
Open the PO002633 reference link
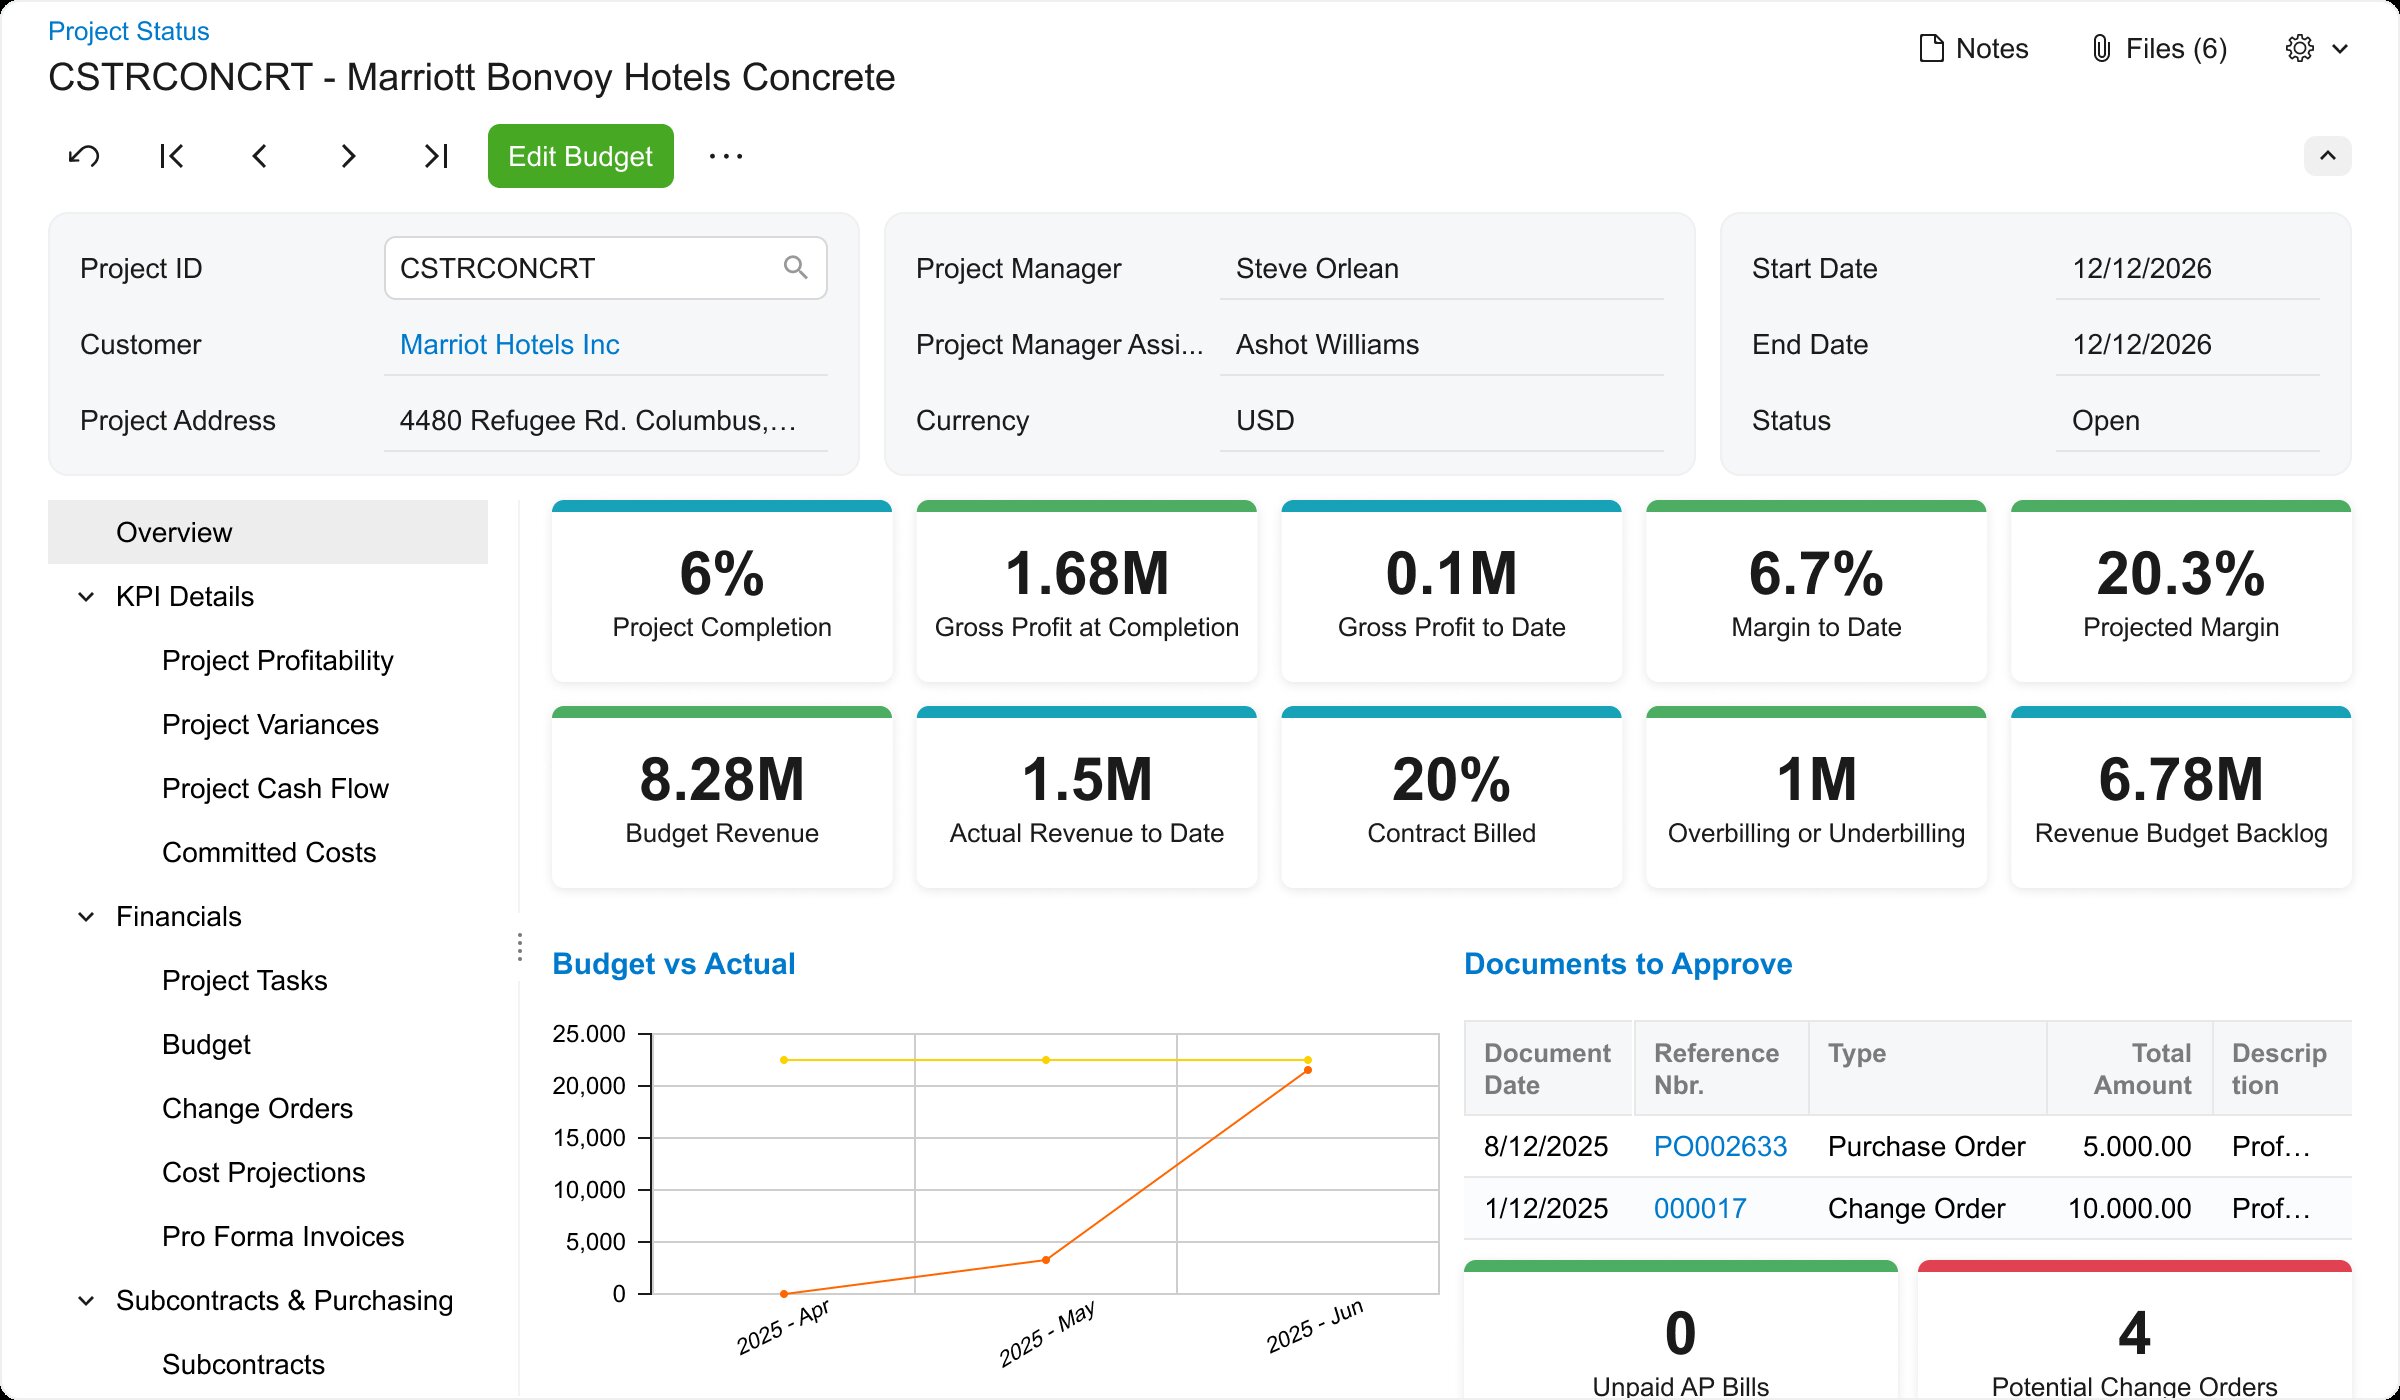click(1720, 1146)
